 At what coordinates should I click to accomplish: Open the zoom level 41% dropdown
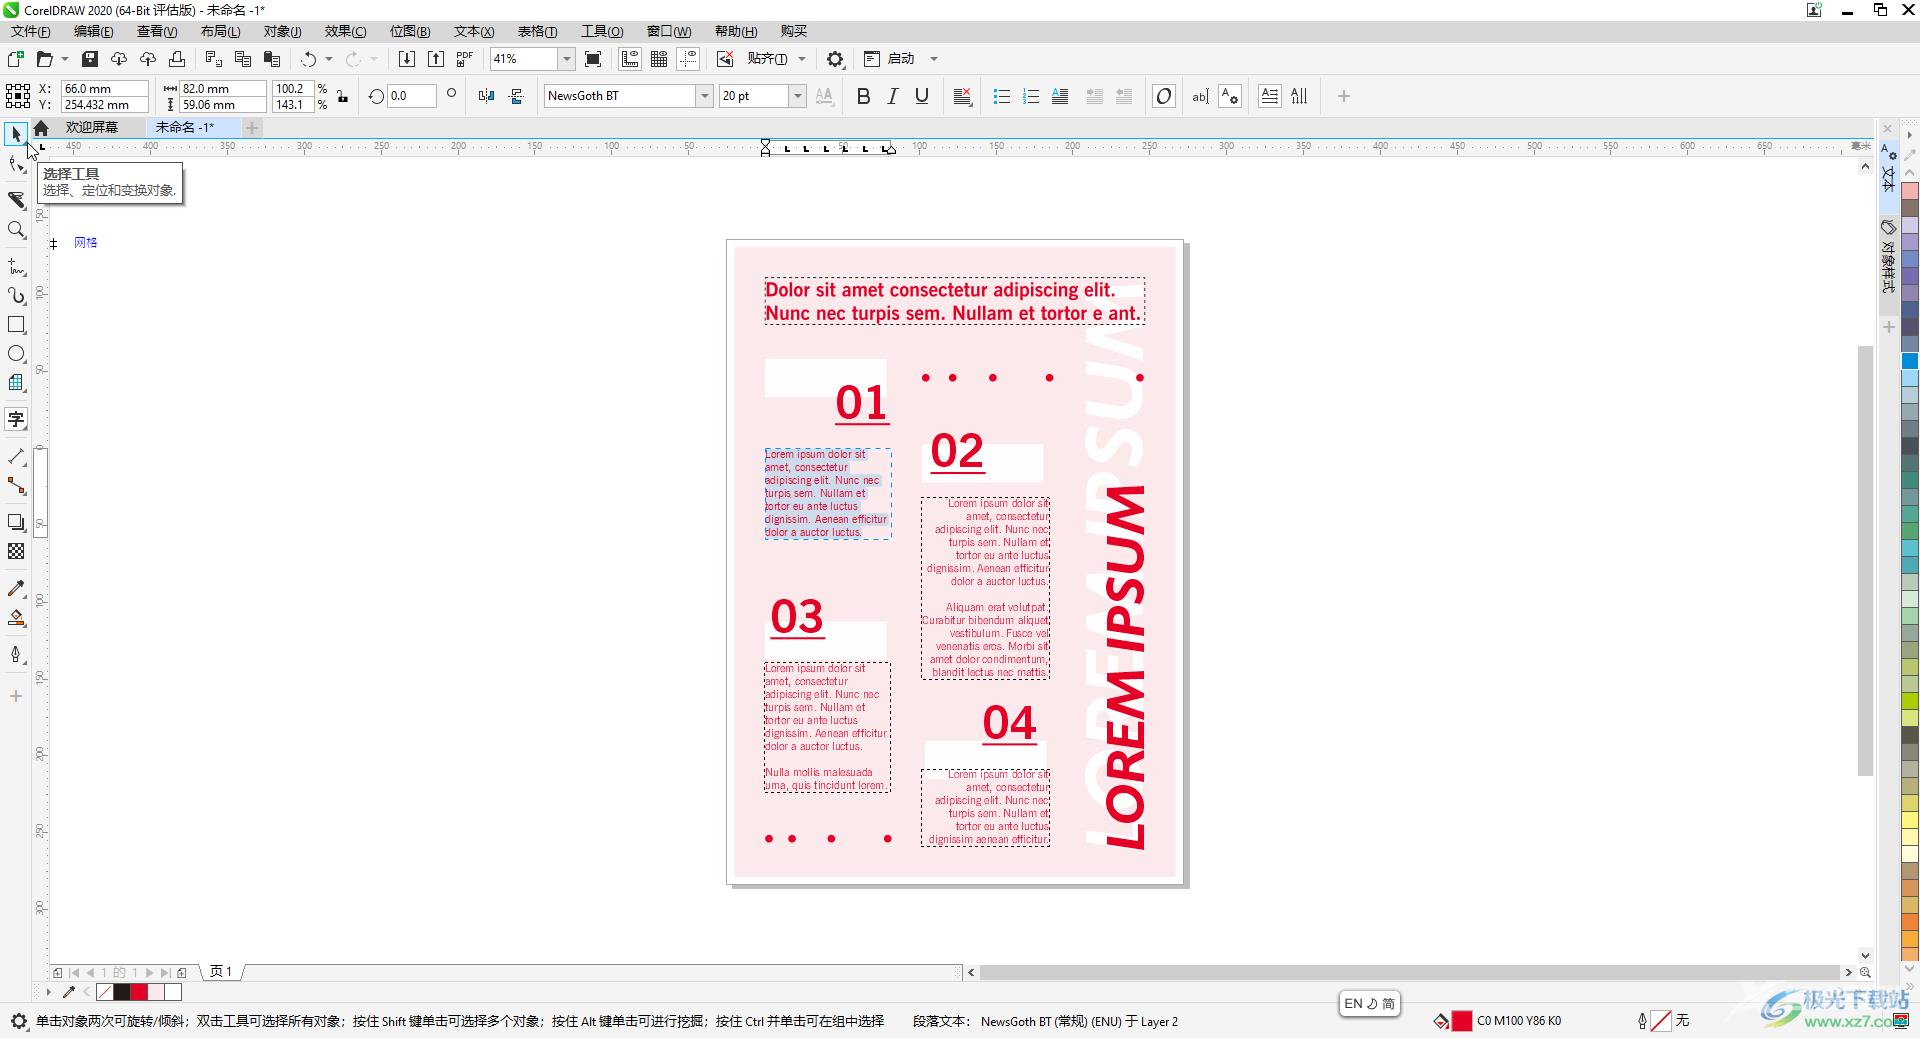[x=566, y=59]
